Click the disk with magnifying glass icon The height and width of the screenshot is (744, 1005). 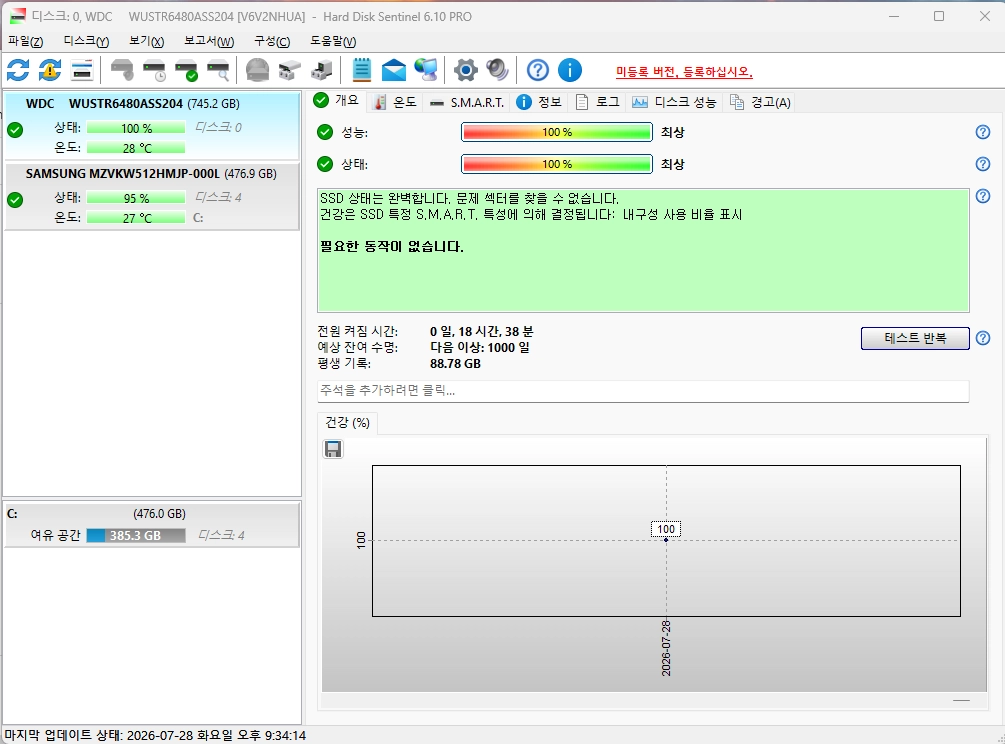coord(219,70)
